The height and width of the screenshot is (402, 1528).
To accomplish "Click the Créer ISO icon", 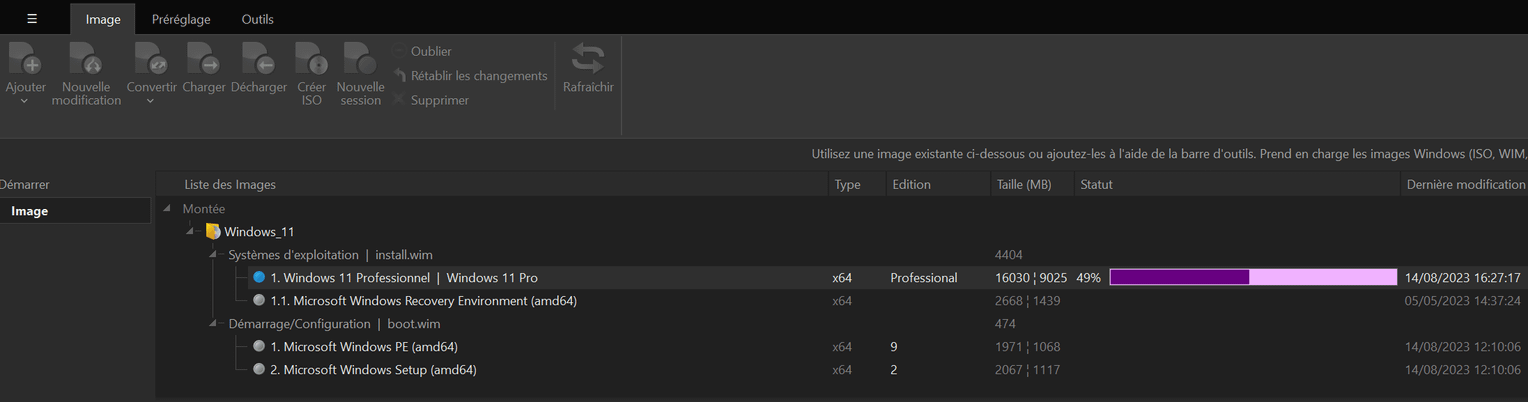I will click(x=312, y=59).
